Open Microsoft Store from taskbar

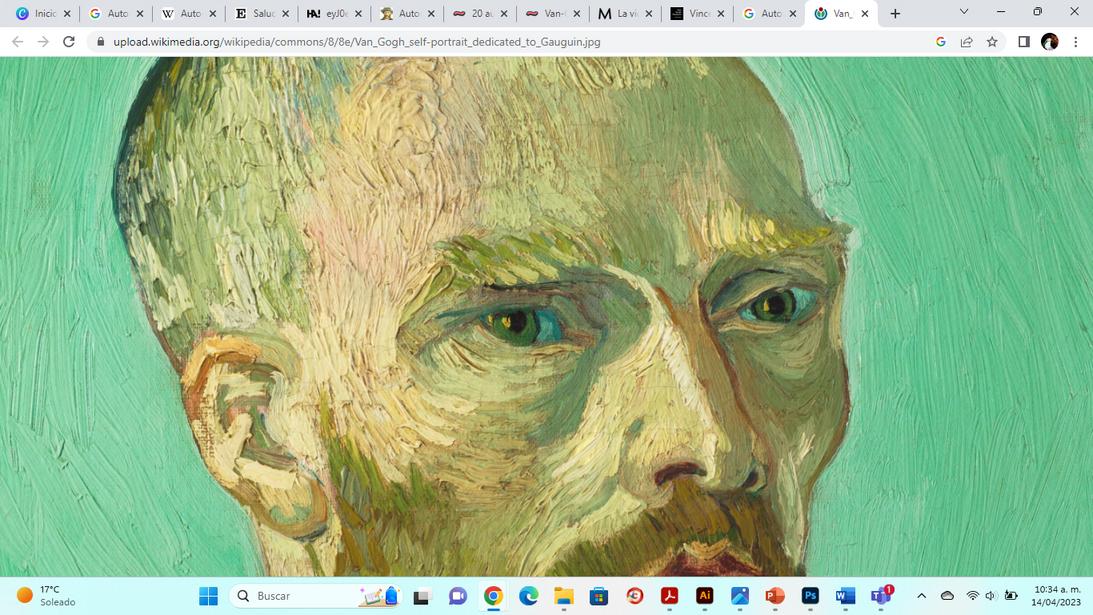(599, 596)
